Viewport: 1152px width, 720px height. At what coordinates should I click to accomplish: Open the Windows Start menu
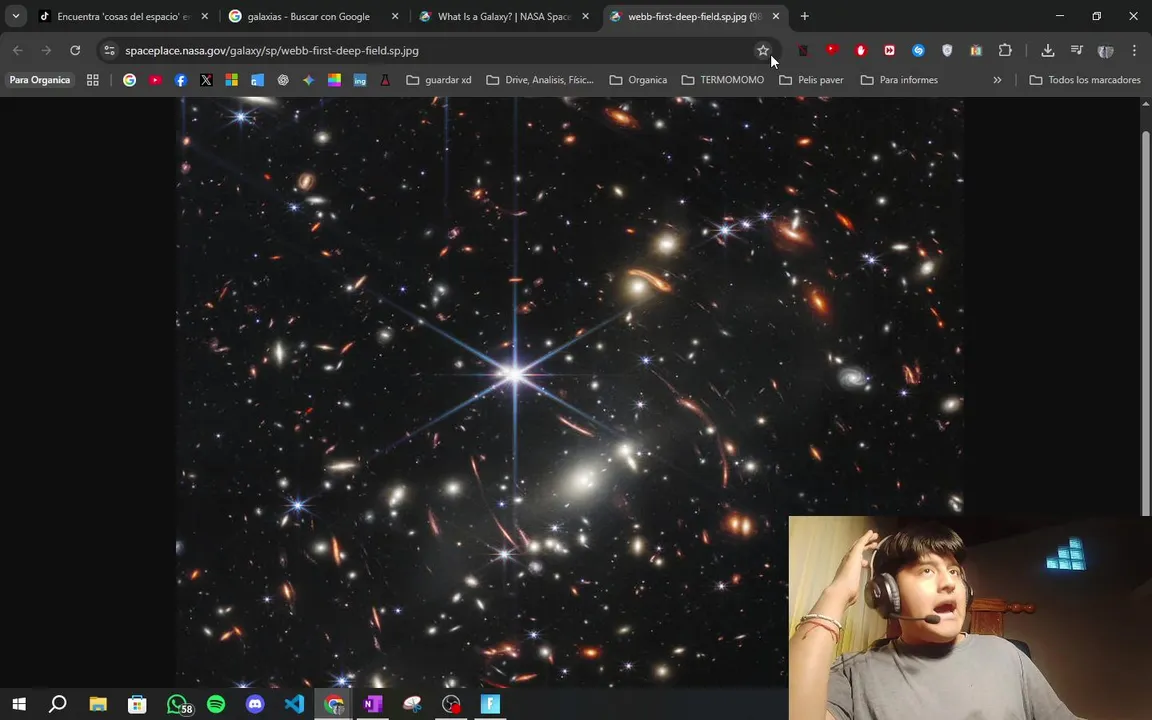18,704
